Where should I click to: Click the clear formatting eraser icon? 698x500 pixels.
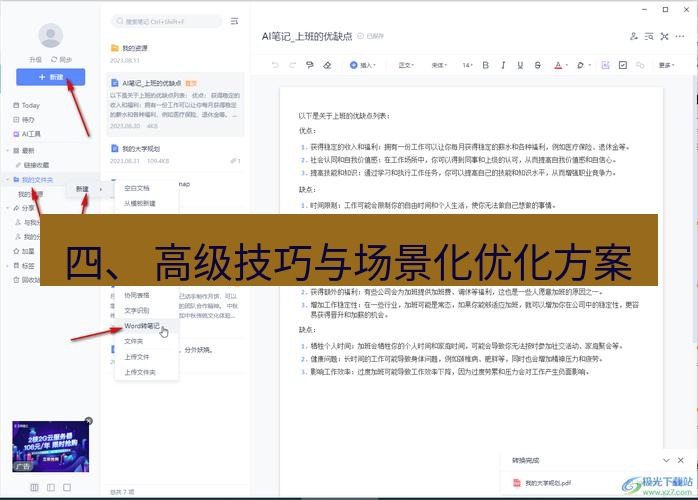[327, 65]
